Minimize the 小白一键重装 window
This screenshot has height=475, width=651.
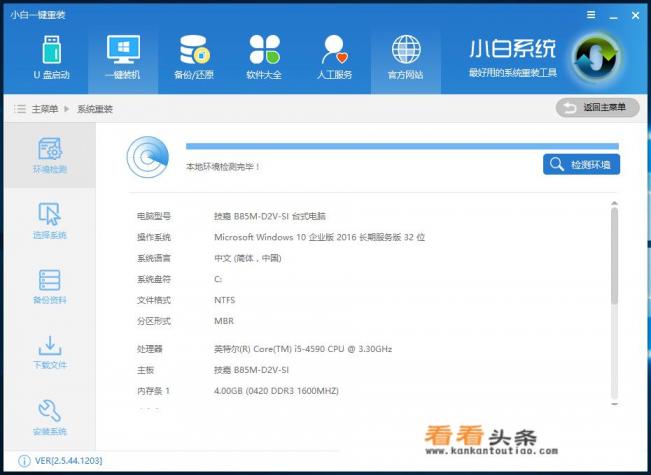pos(614,17)
